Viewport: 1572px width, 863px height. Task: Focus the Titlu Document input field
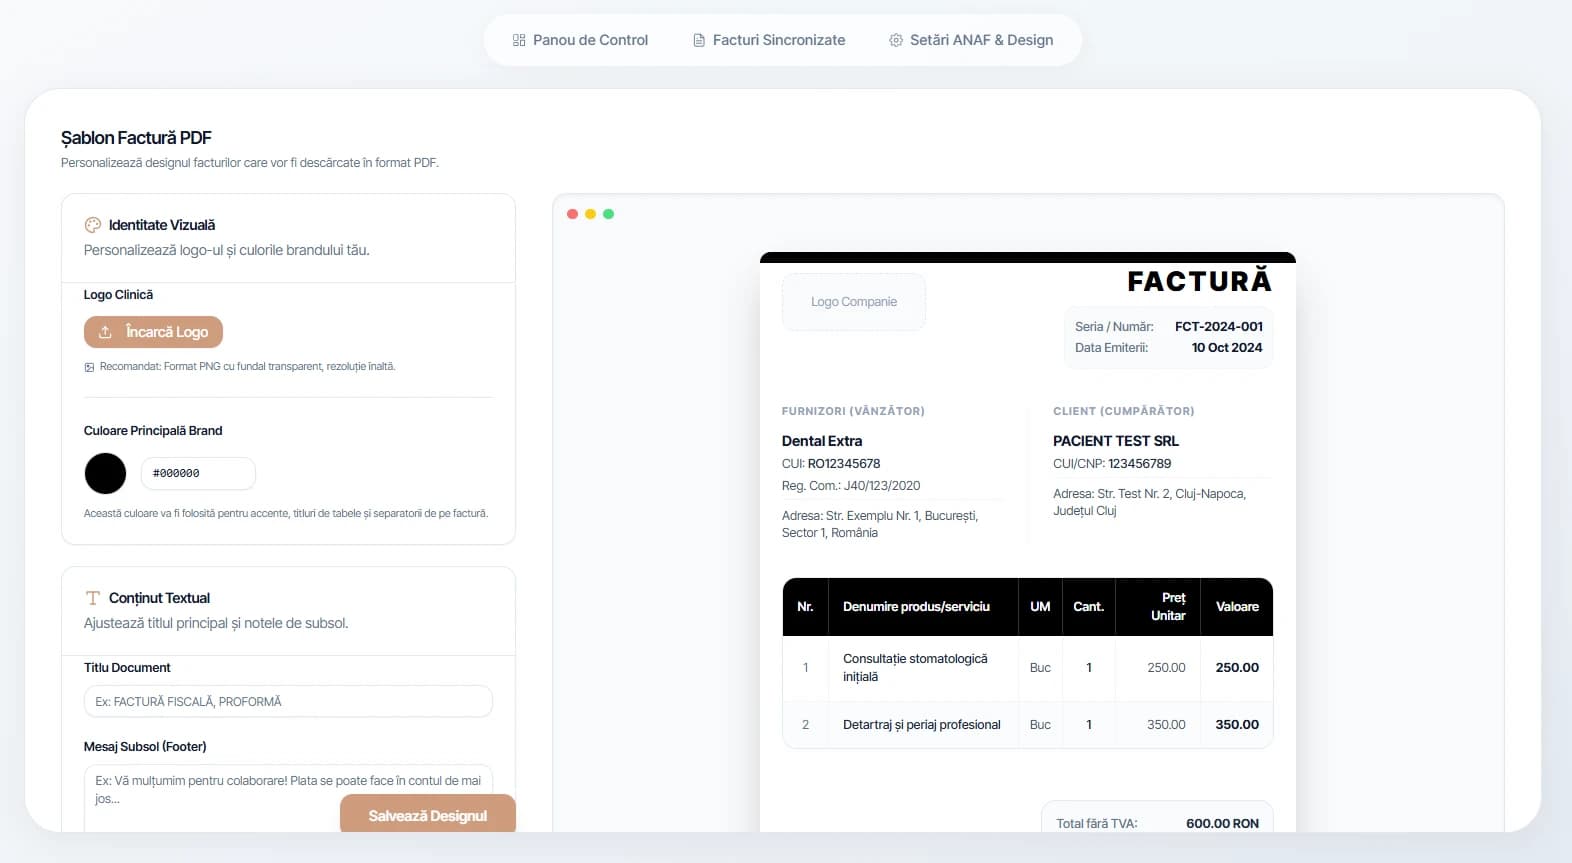[288, 701]
